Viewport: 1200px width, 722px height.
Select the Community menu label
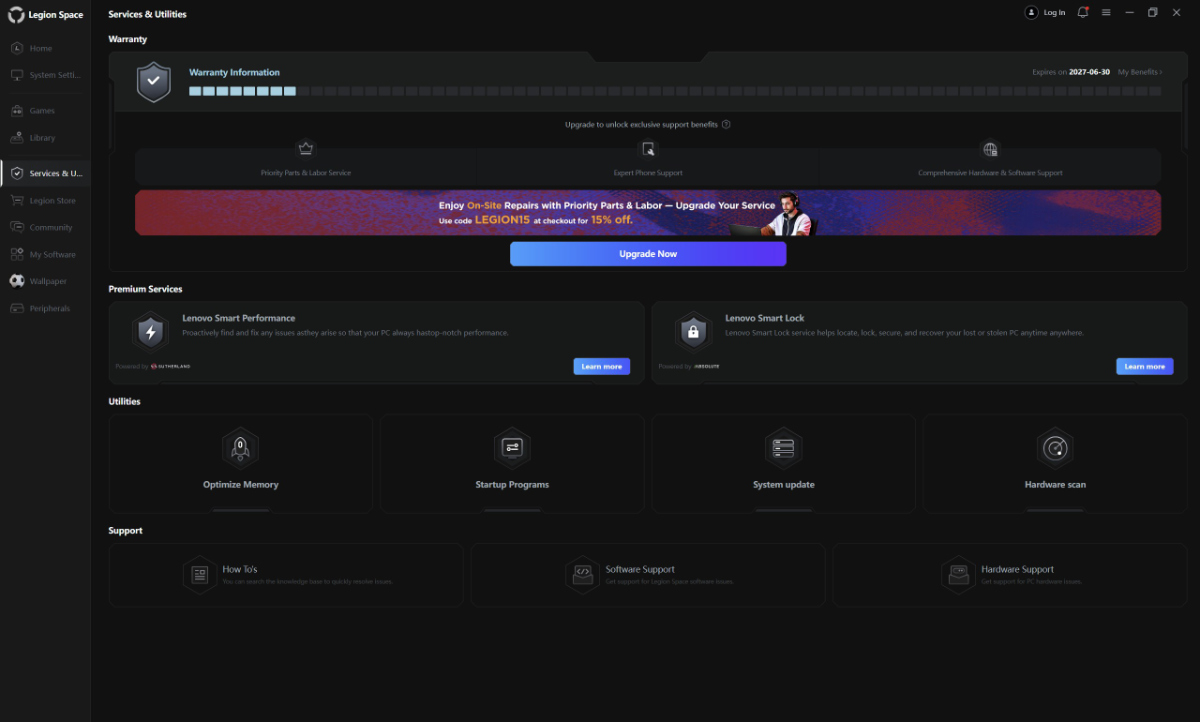51,228
